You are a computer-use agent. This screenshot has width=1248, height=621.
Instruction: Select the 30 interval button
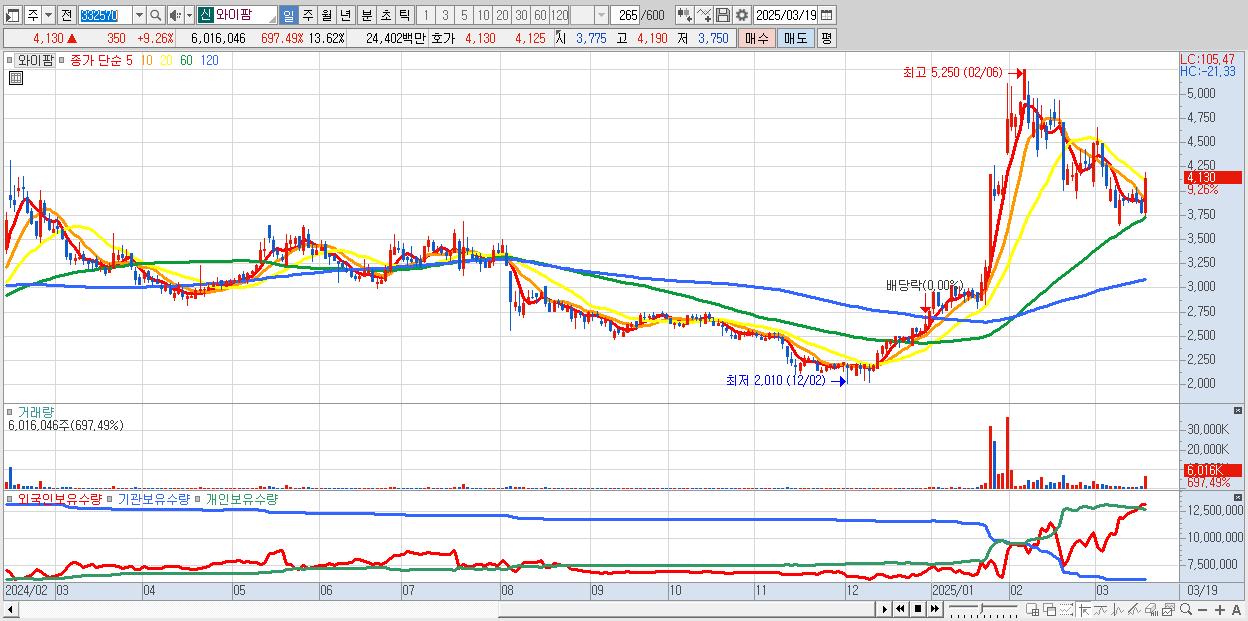(x=521, y=15)
